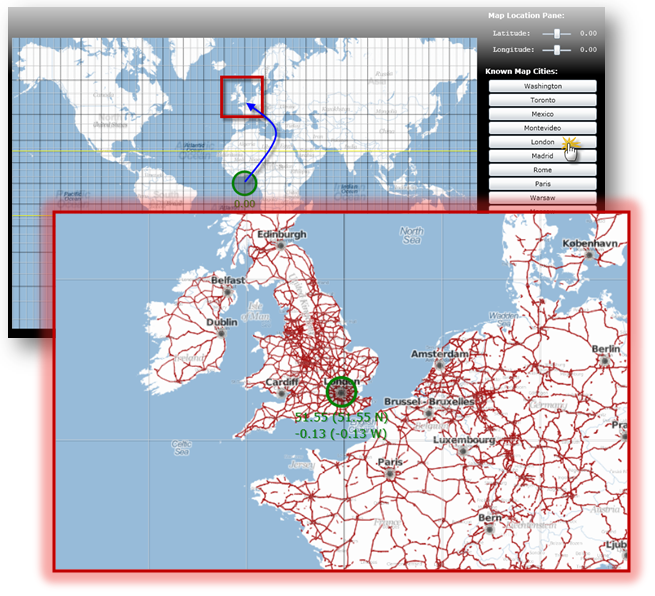Click the Isle of Man label

255,311
